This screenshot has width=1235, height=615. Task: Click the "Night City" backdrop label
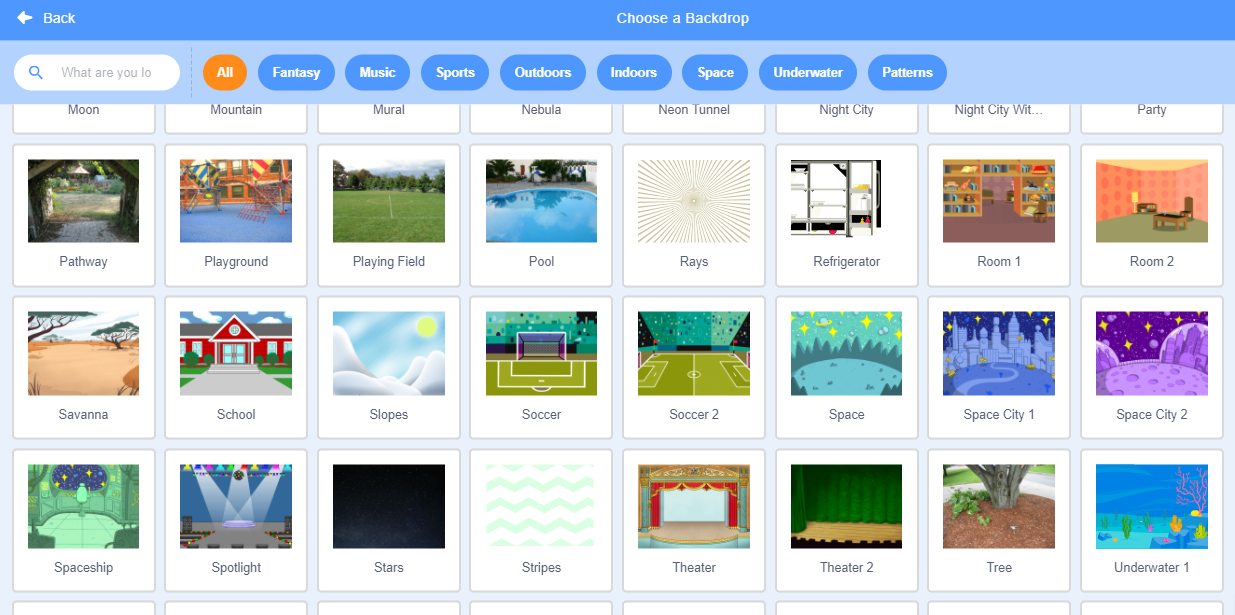846,110
